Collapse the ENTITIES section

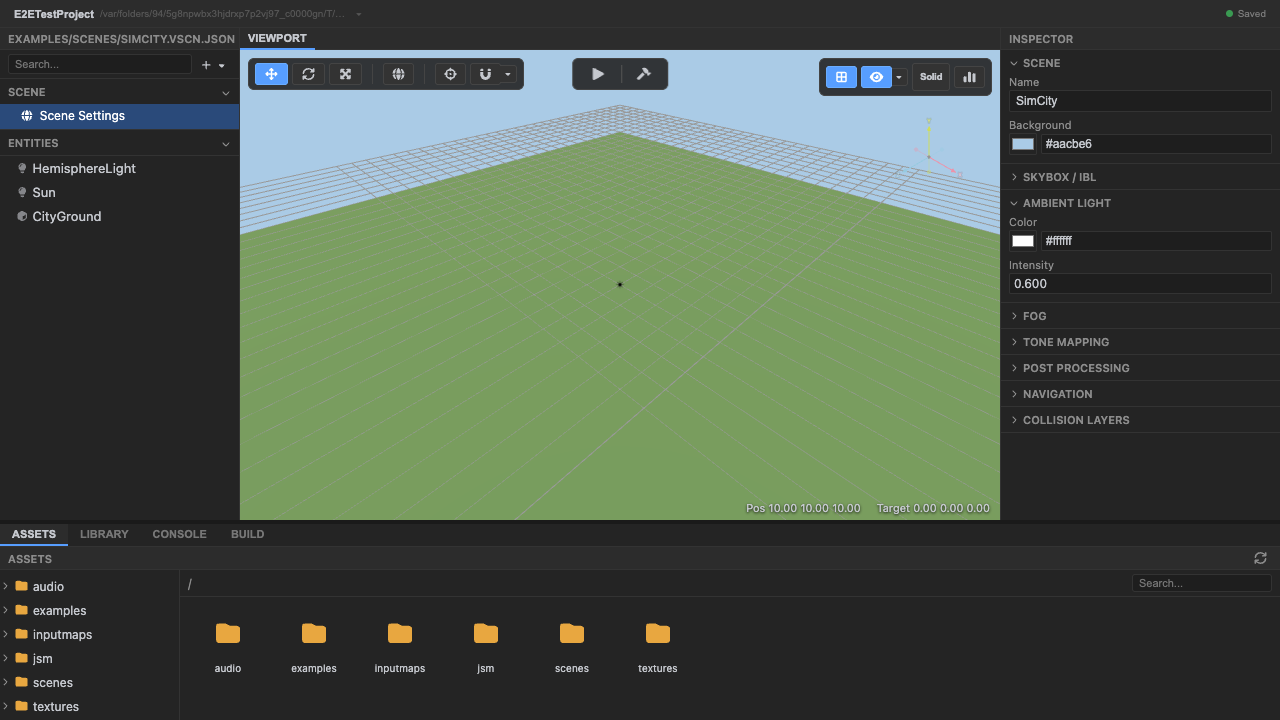[226, 144]
